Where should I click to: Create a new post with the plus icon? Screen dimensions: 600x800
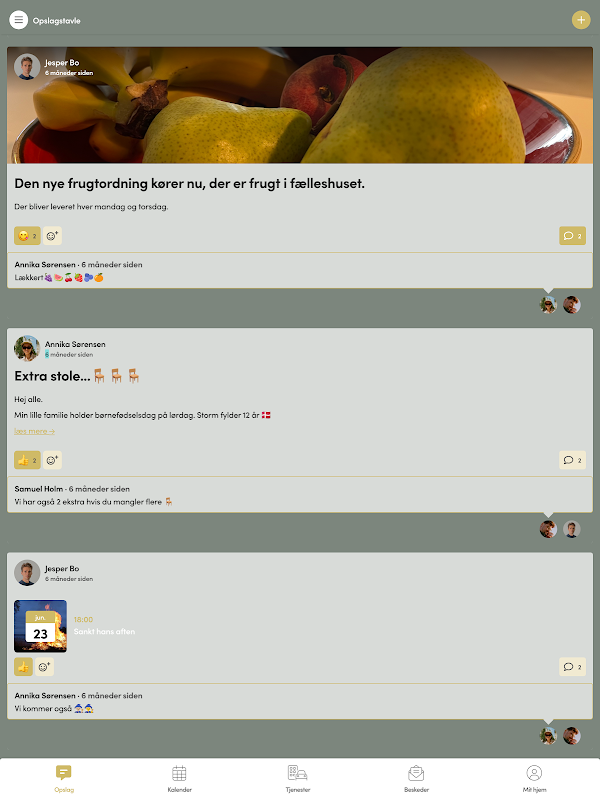click(x=581, y=20)
